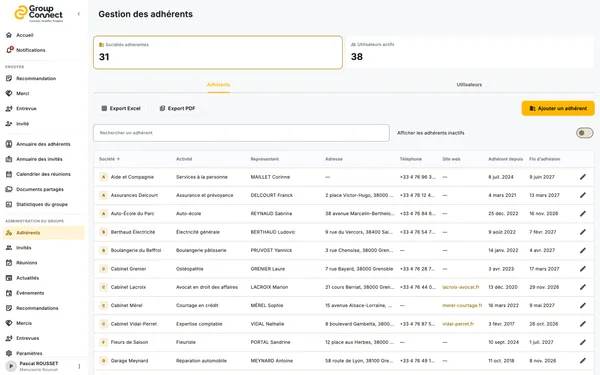Open the Recommandation send icon
The image size is (600, 375).
(9, 78)
